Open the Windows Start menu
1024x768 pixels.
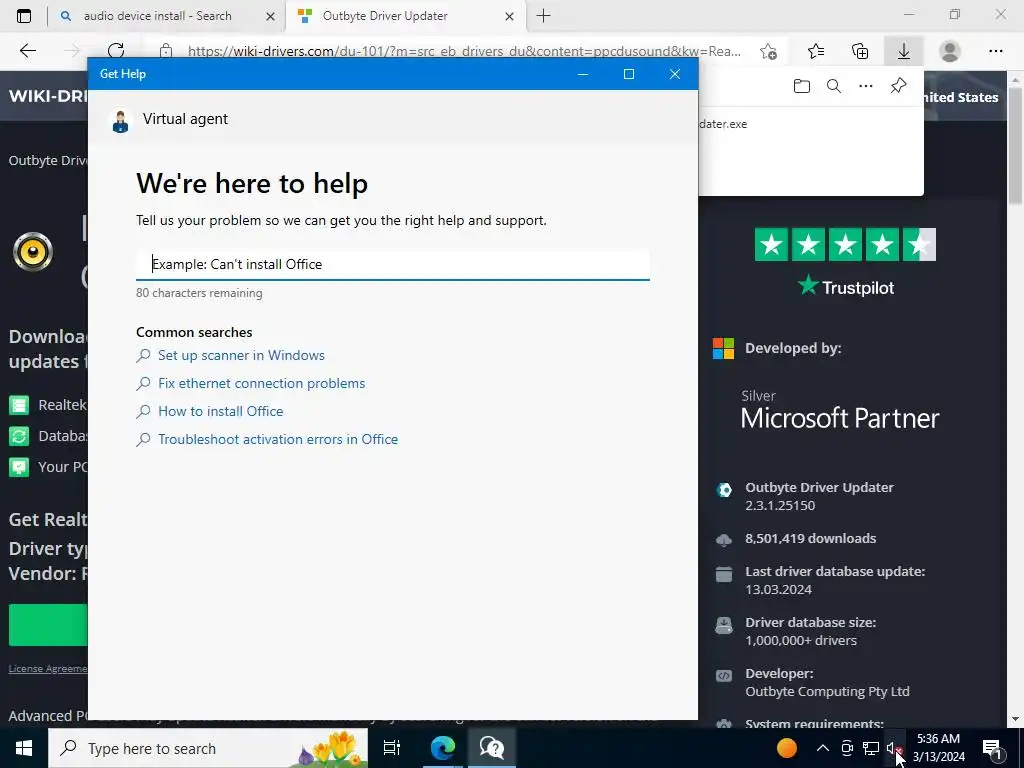[x=24, y=748]
